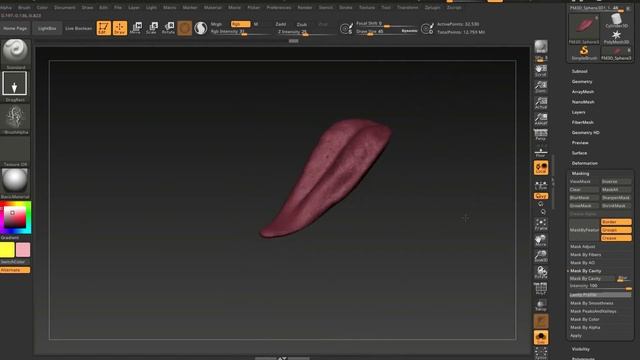Select the pink main color swatch

[x=23, y=250]
